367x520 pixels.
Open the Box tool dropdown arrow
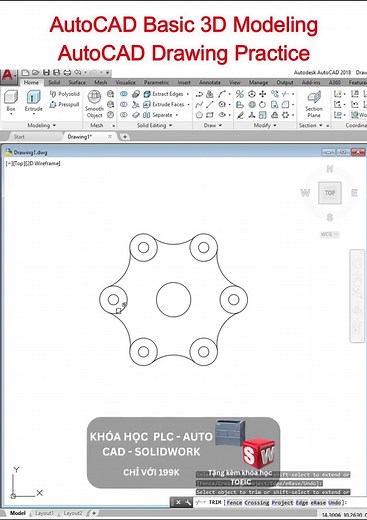[11, 114]
